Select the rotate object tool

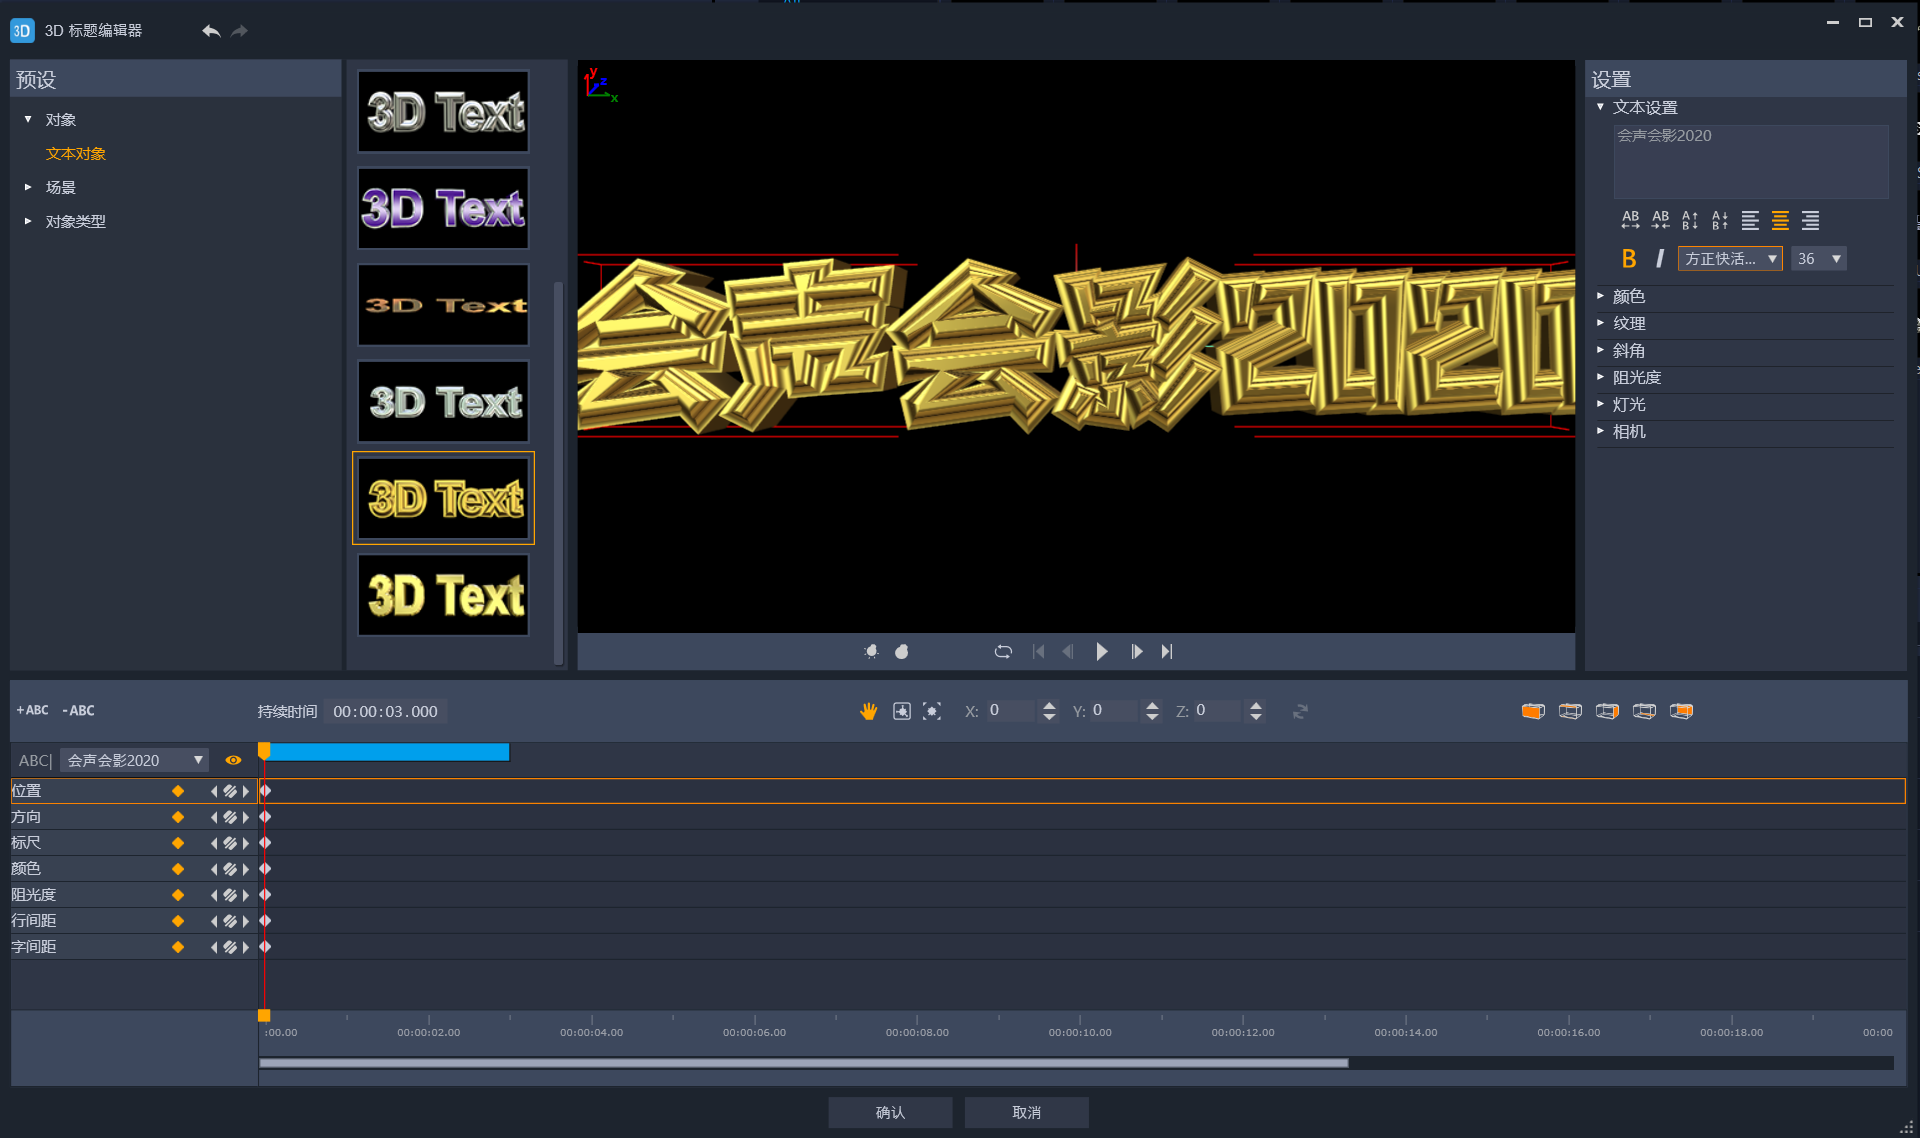pos(901,711)
